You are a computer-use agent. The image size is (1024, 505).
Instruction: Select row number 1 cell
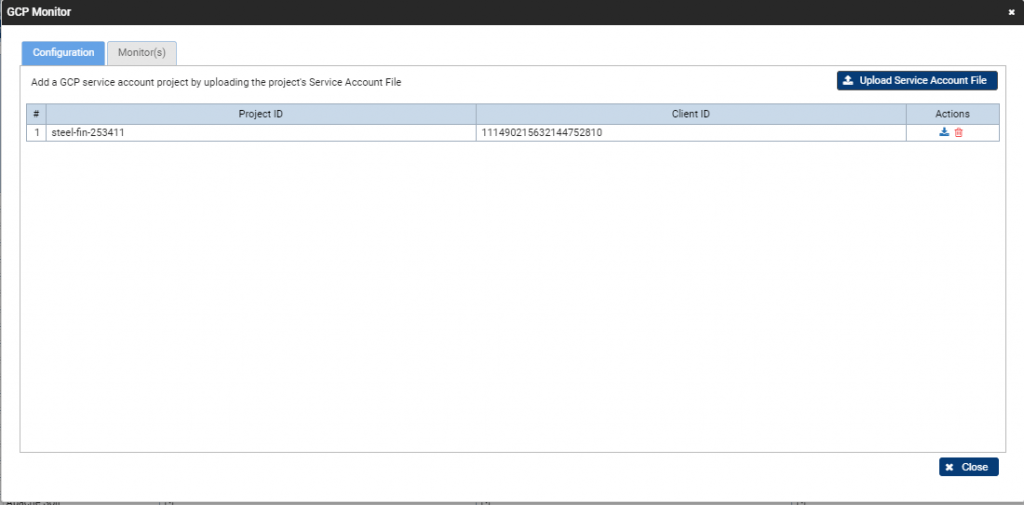37,133
